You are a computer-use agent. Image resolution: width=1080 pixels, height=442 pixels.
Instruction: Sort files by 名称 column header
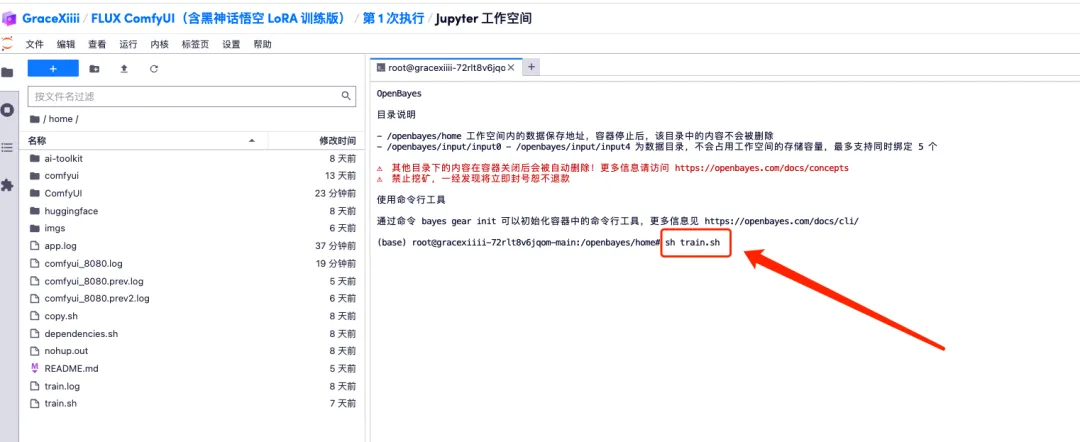click(x=37, y=141)
